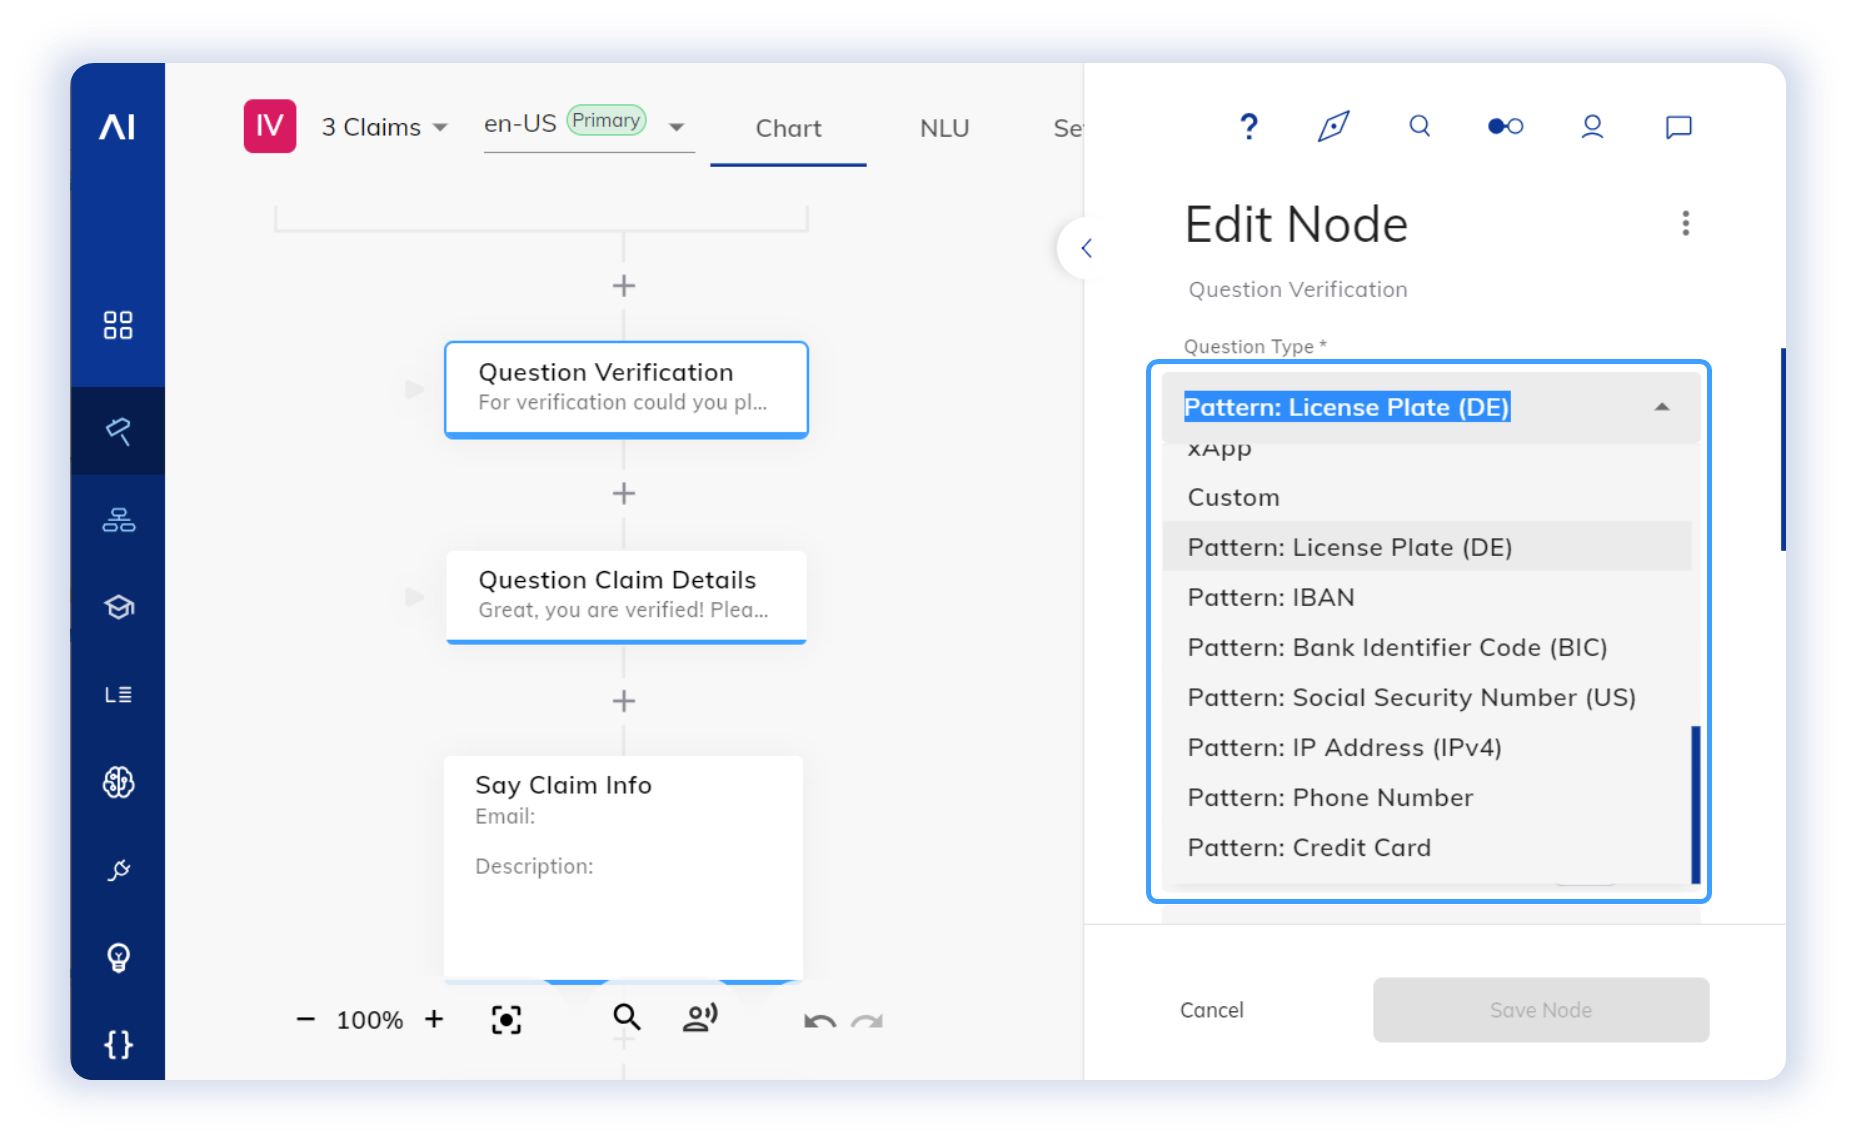The image size is (1856, 1143).
Task: Open the chat bubble icon in the header
Action: (1678, 127)
